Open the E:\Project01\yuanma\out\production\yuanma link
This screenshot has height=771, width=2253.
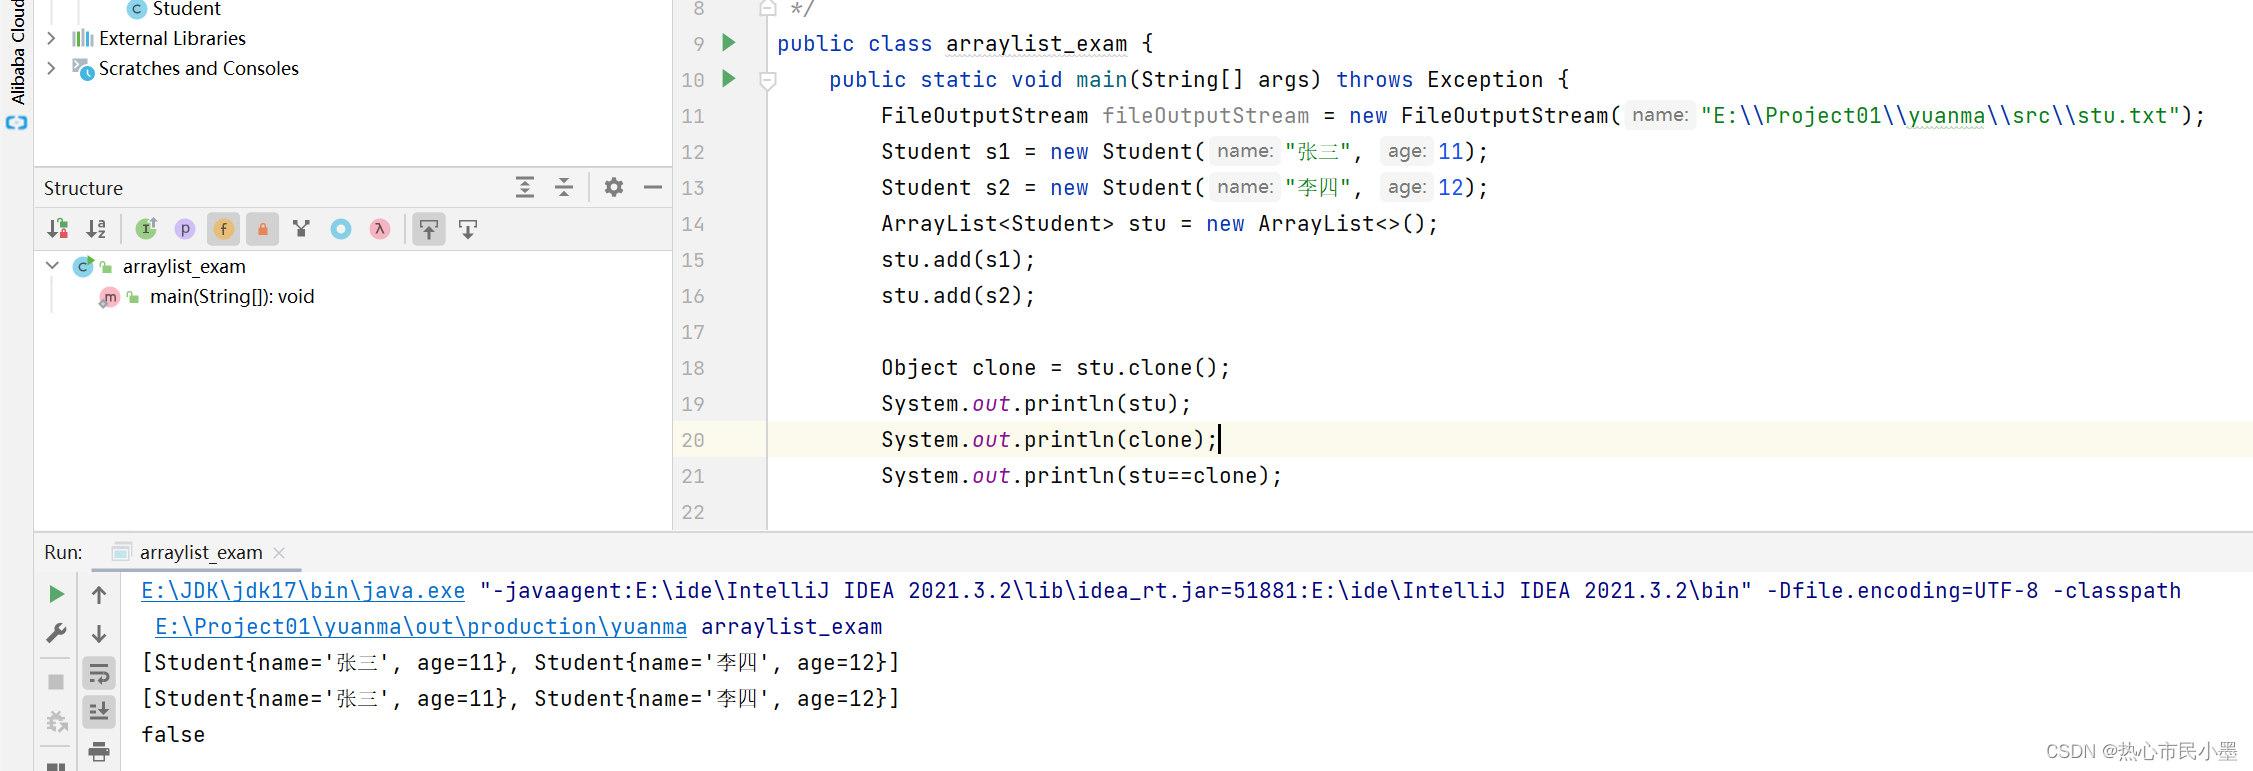421,626
